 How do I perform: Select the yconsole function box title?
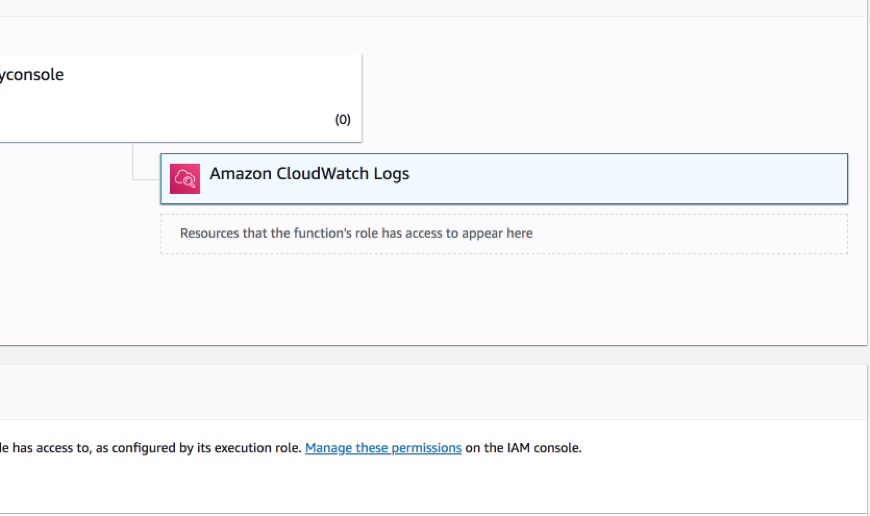pos(32,75)
